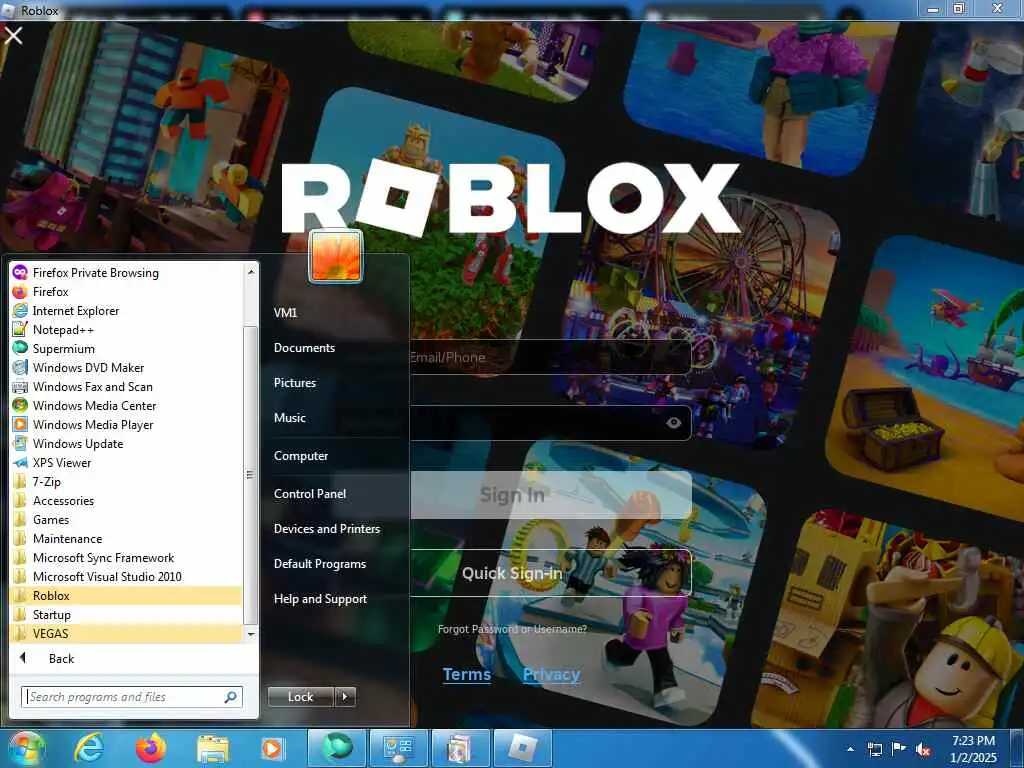The width and height of the screenshot is (1024, 768).
Task: Click the Roblox Email/Phone field
Action: (549, 357)
